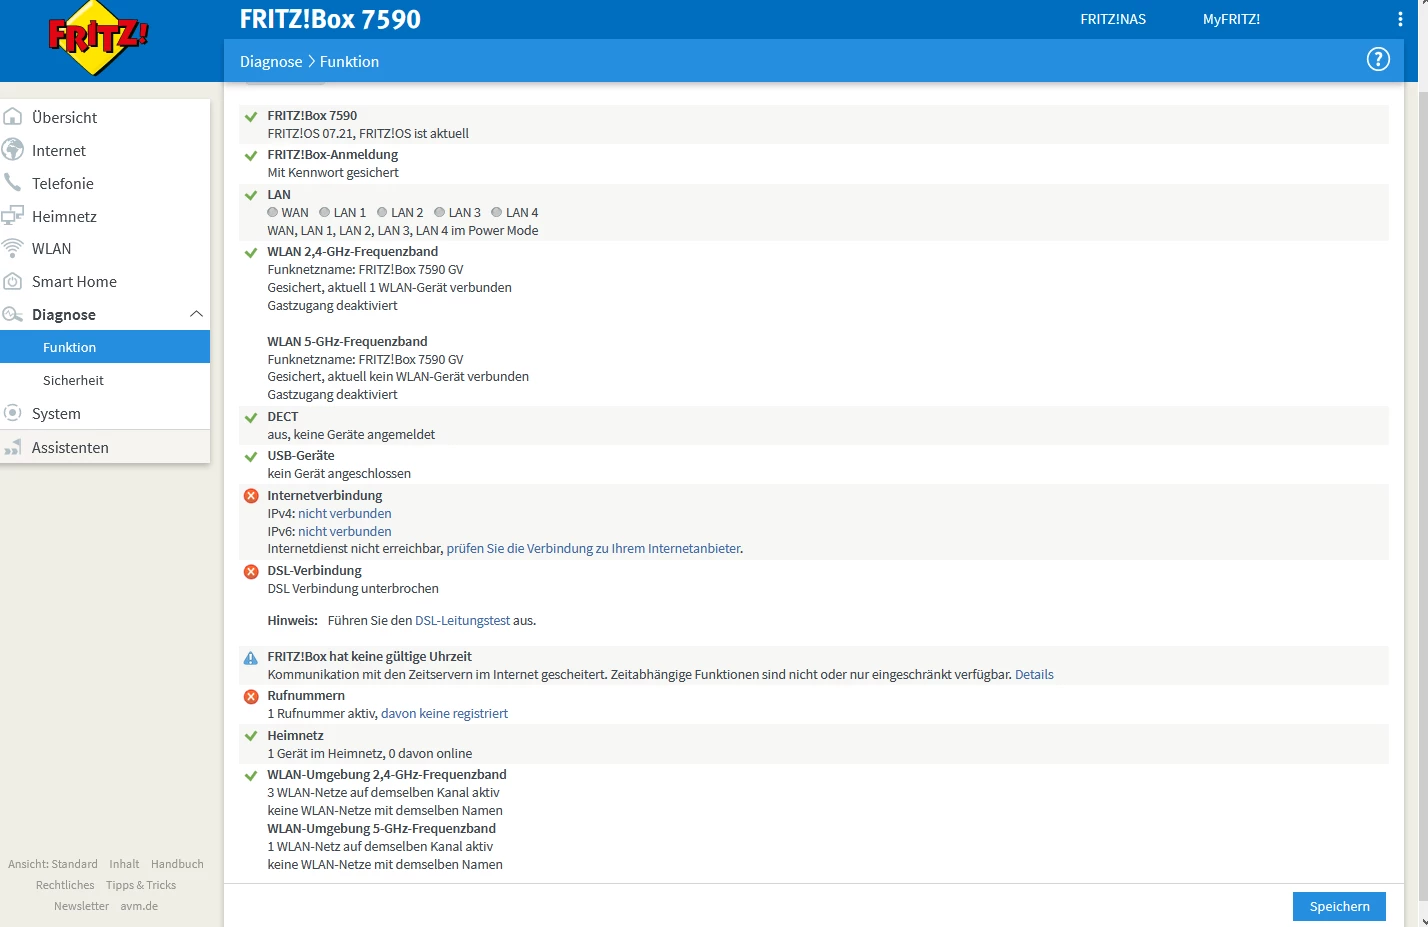Click the Diagnose breadcrumb link
The height and width of the screenshot is (927, 1428).
271,61
